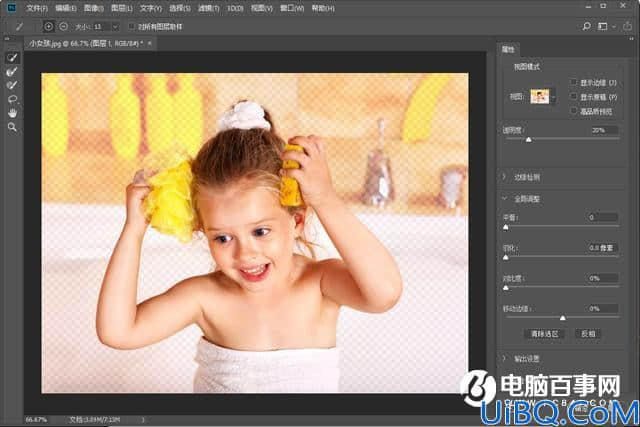This screenshot has height=427, width=640.
Task: Open the workspace dropdown arrow
Action: click(x=614, y=27)
